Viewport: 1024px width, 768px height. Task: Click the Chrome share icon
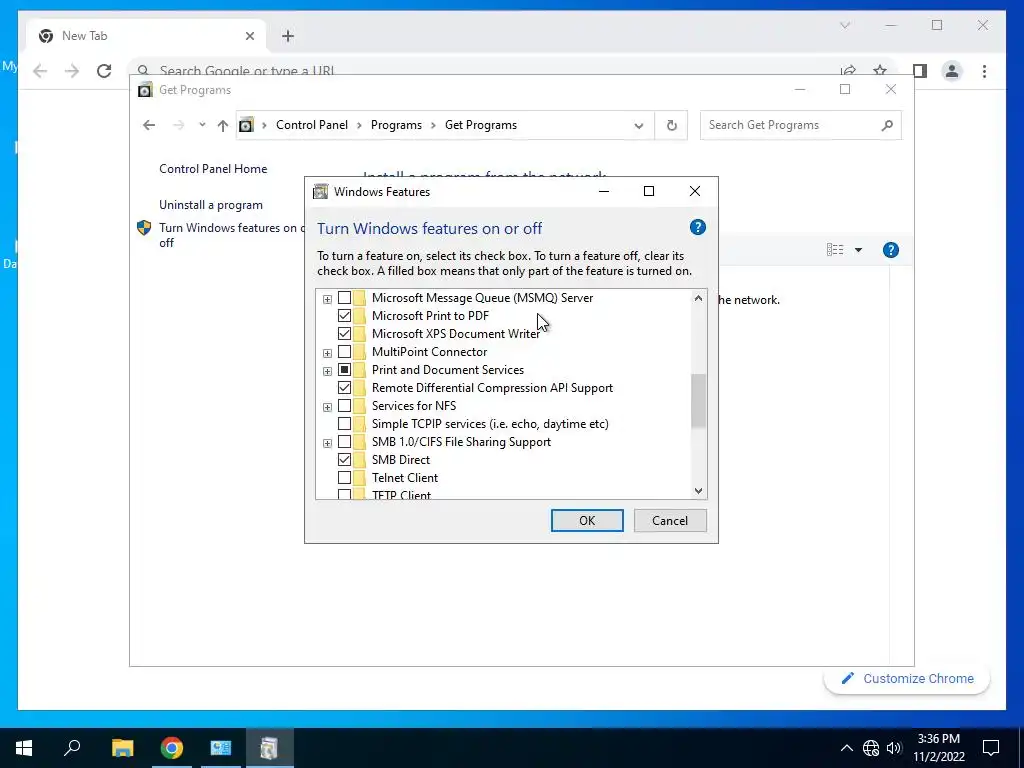pyautogui.click(x=848, y=70)
